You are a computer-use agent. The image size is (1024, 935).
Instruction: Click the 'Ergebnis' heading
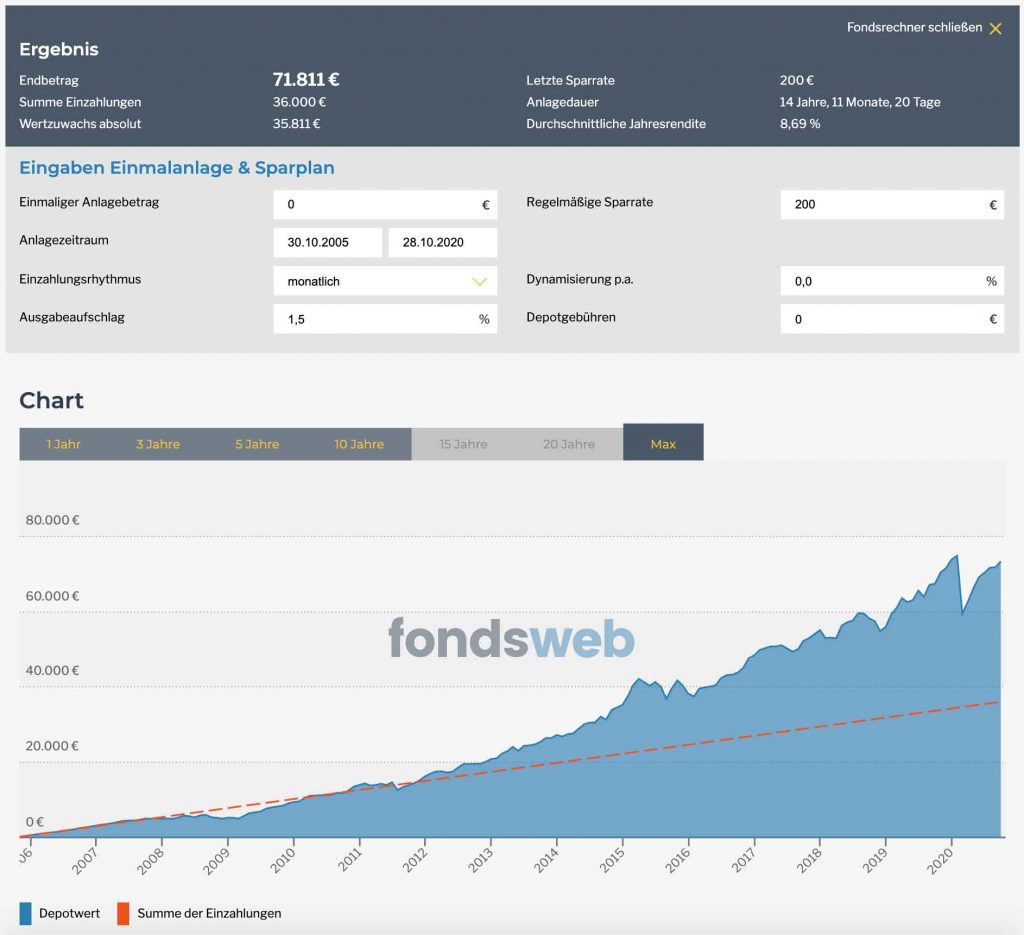[59, 49]
